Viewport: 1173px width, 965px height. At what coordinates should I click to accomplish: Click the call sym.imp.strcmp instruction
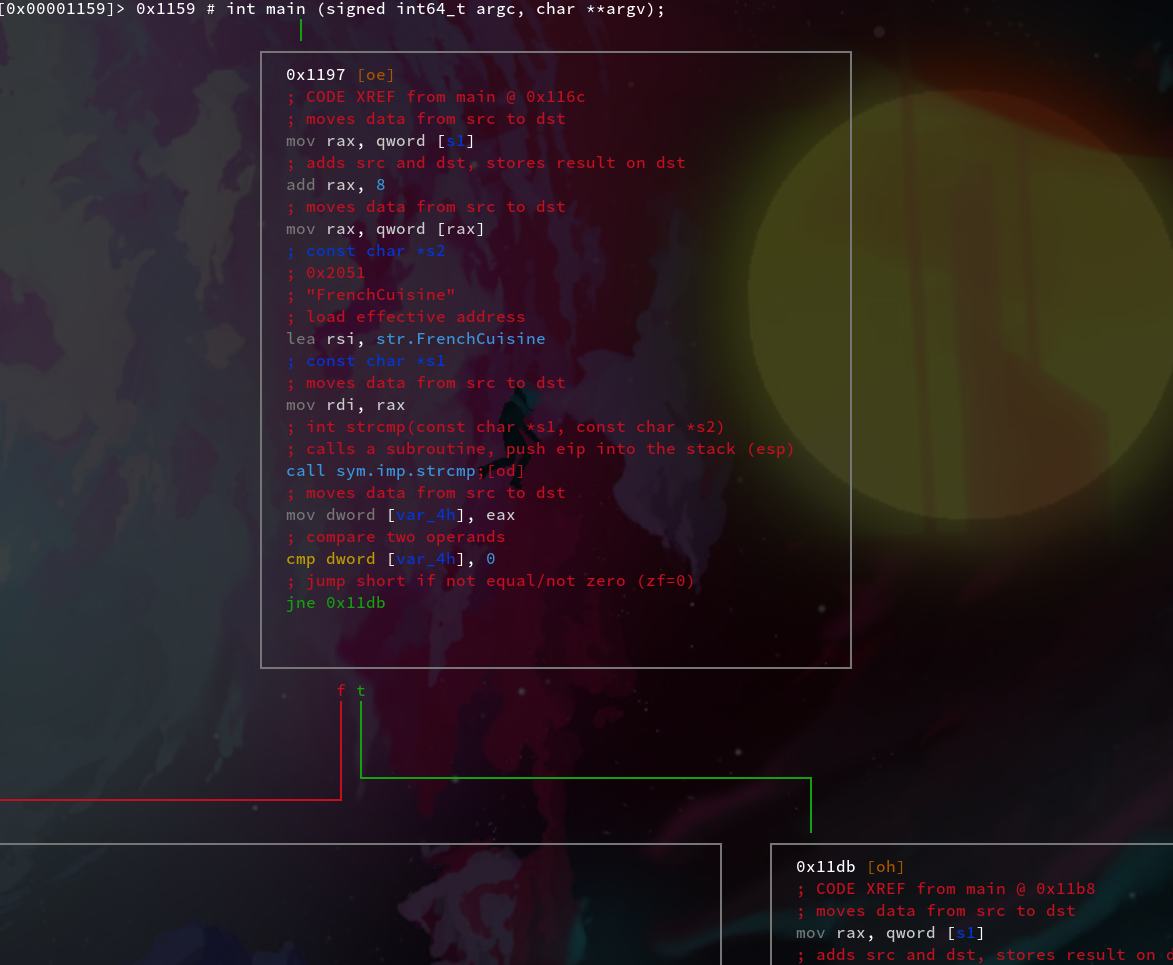tap(381, 471)
